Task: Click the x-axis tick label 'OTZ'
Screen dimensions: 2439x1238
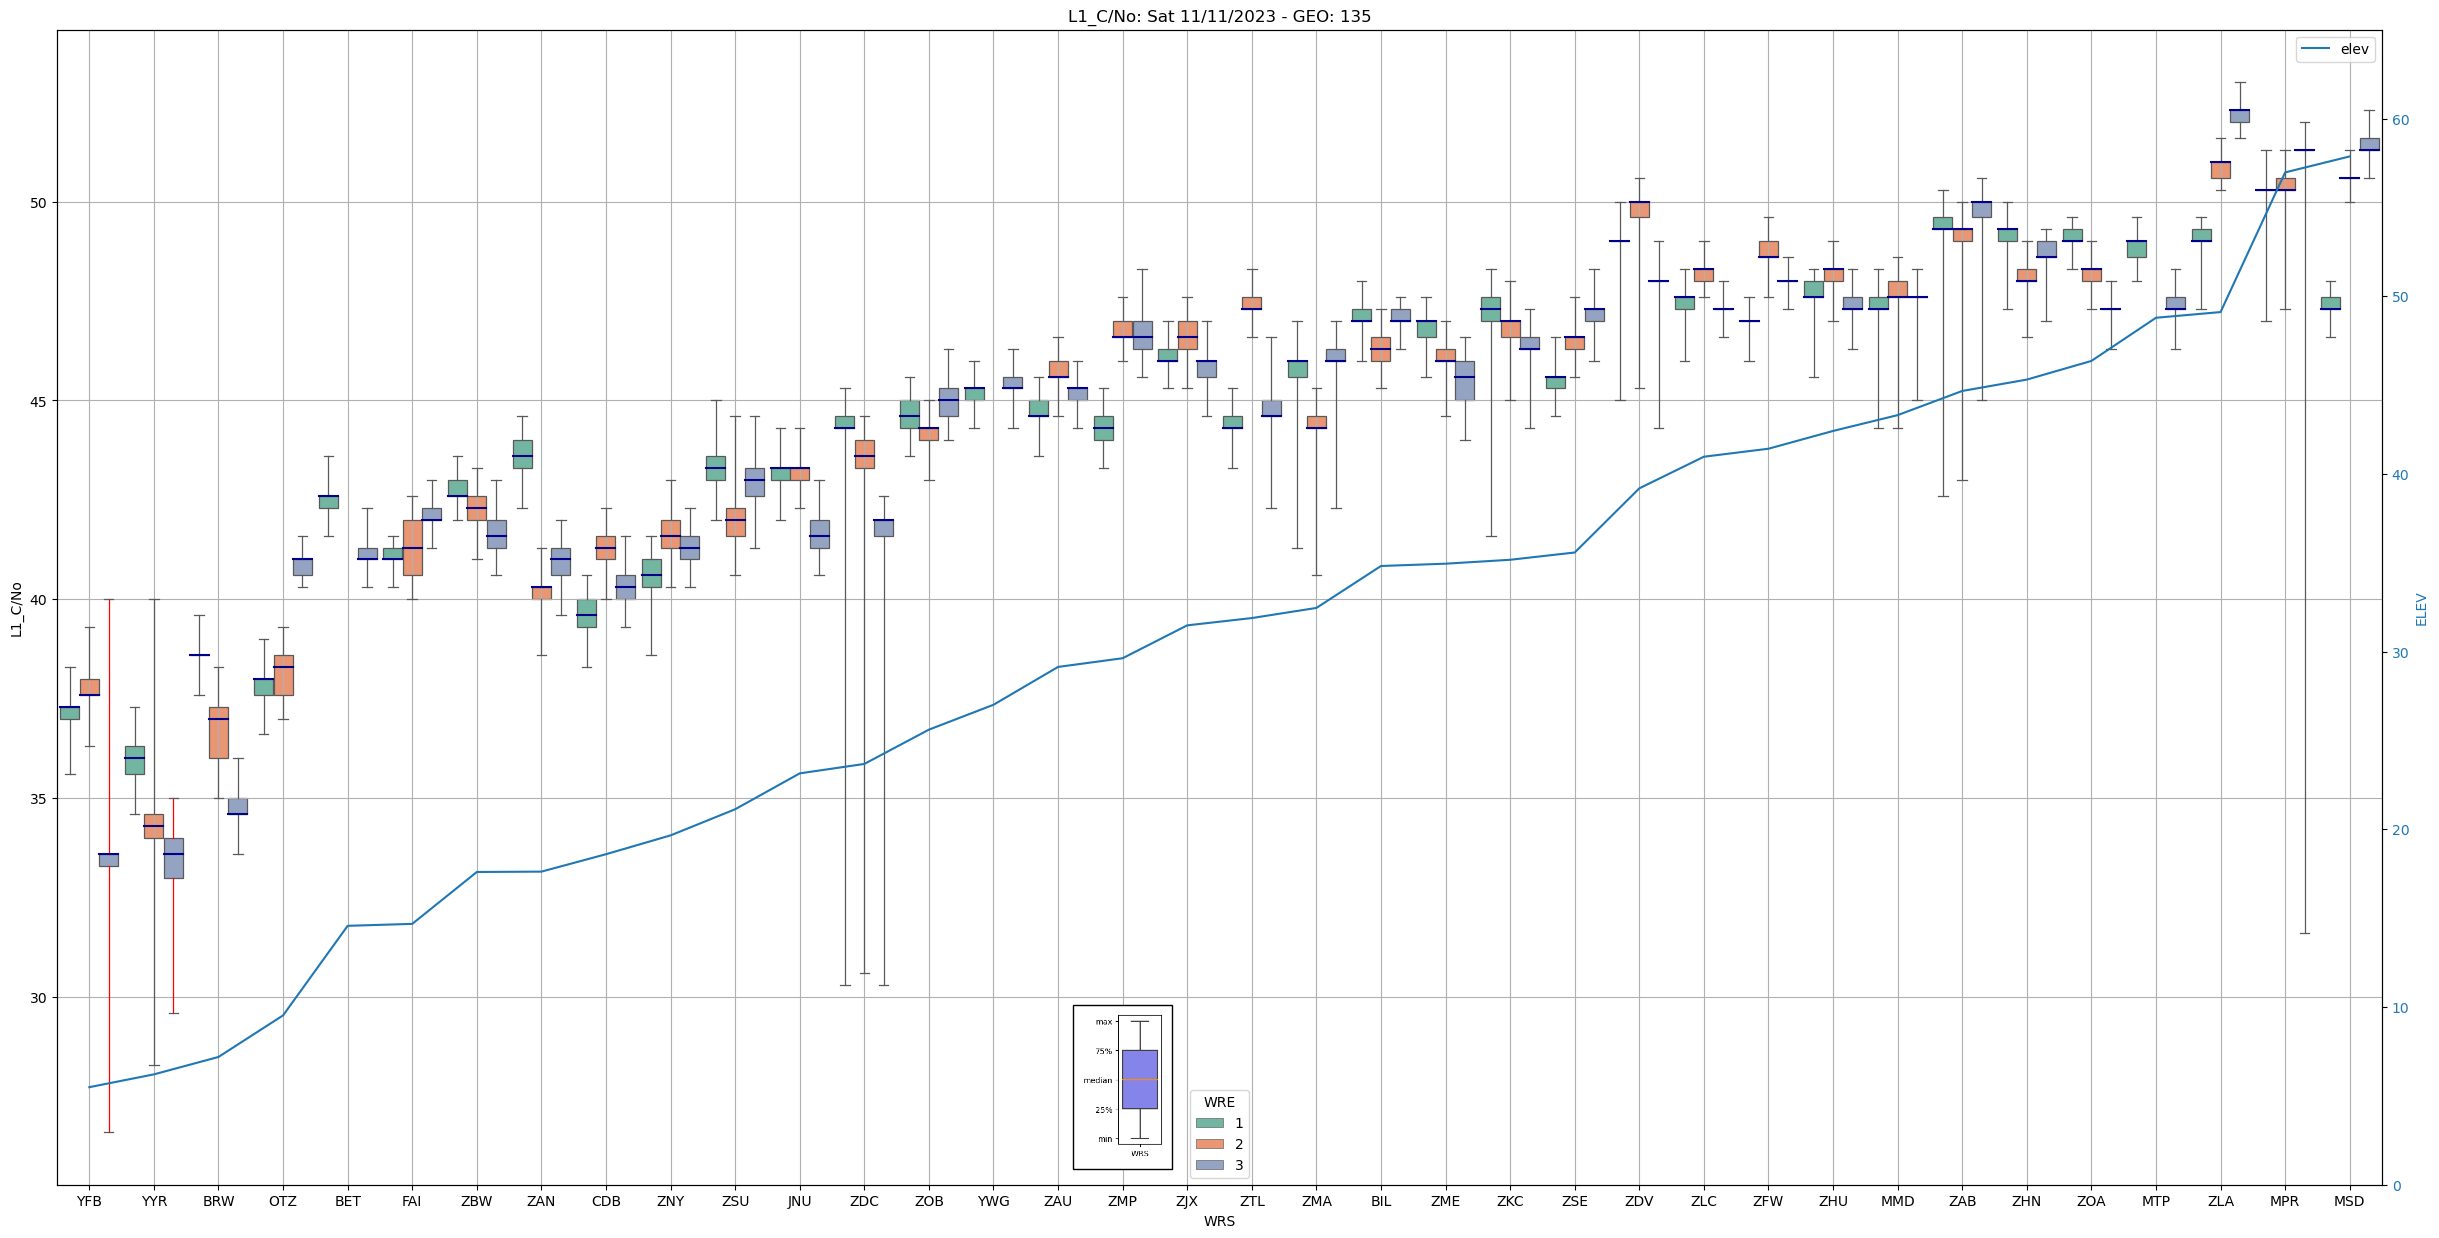Action: click(x=283, y=1202)
